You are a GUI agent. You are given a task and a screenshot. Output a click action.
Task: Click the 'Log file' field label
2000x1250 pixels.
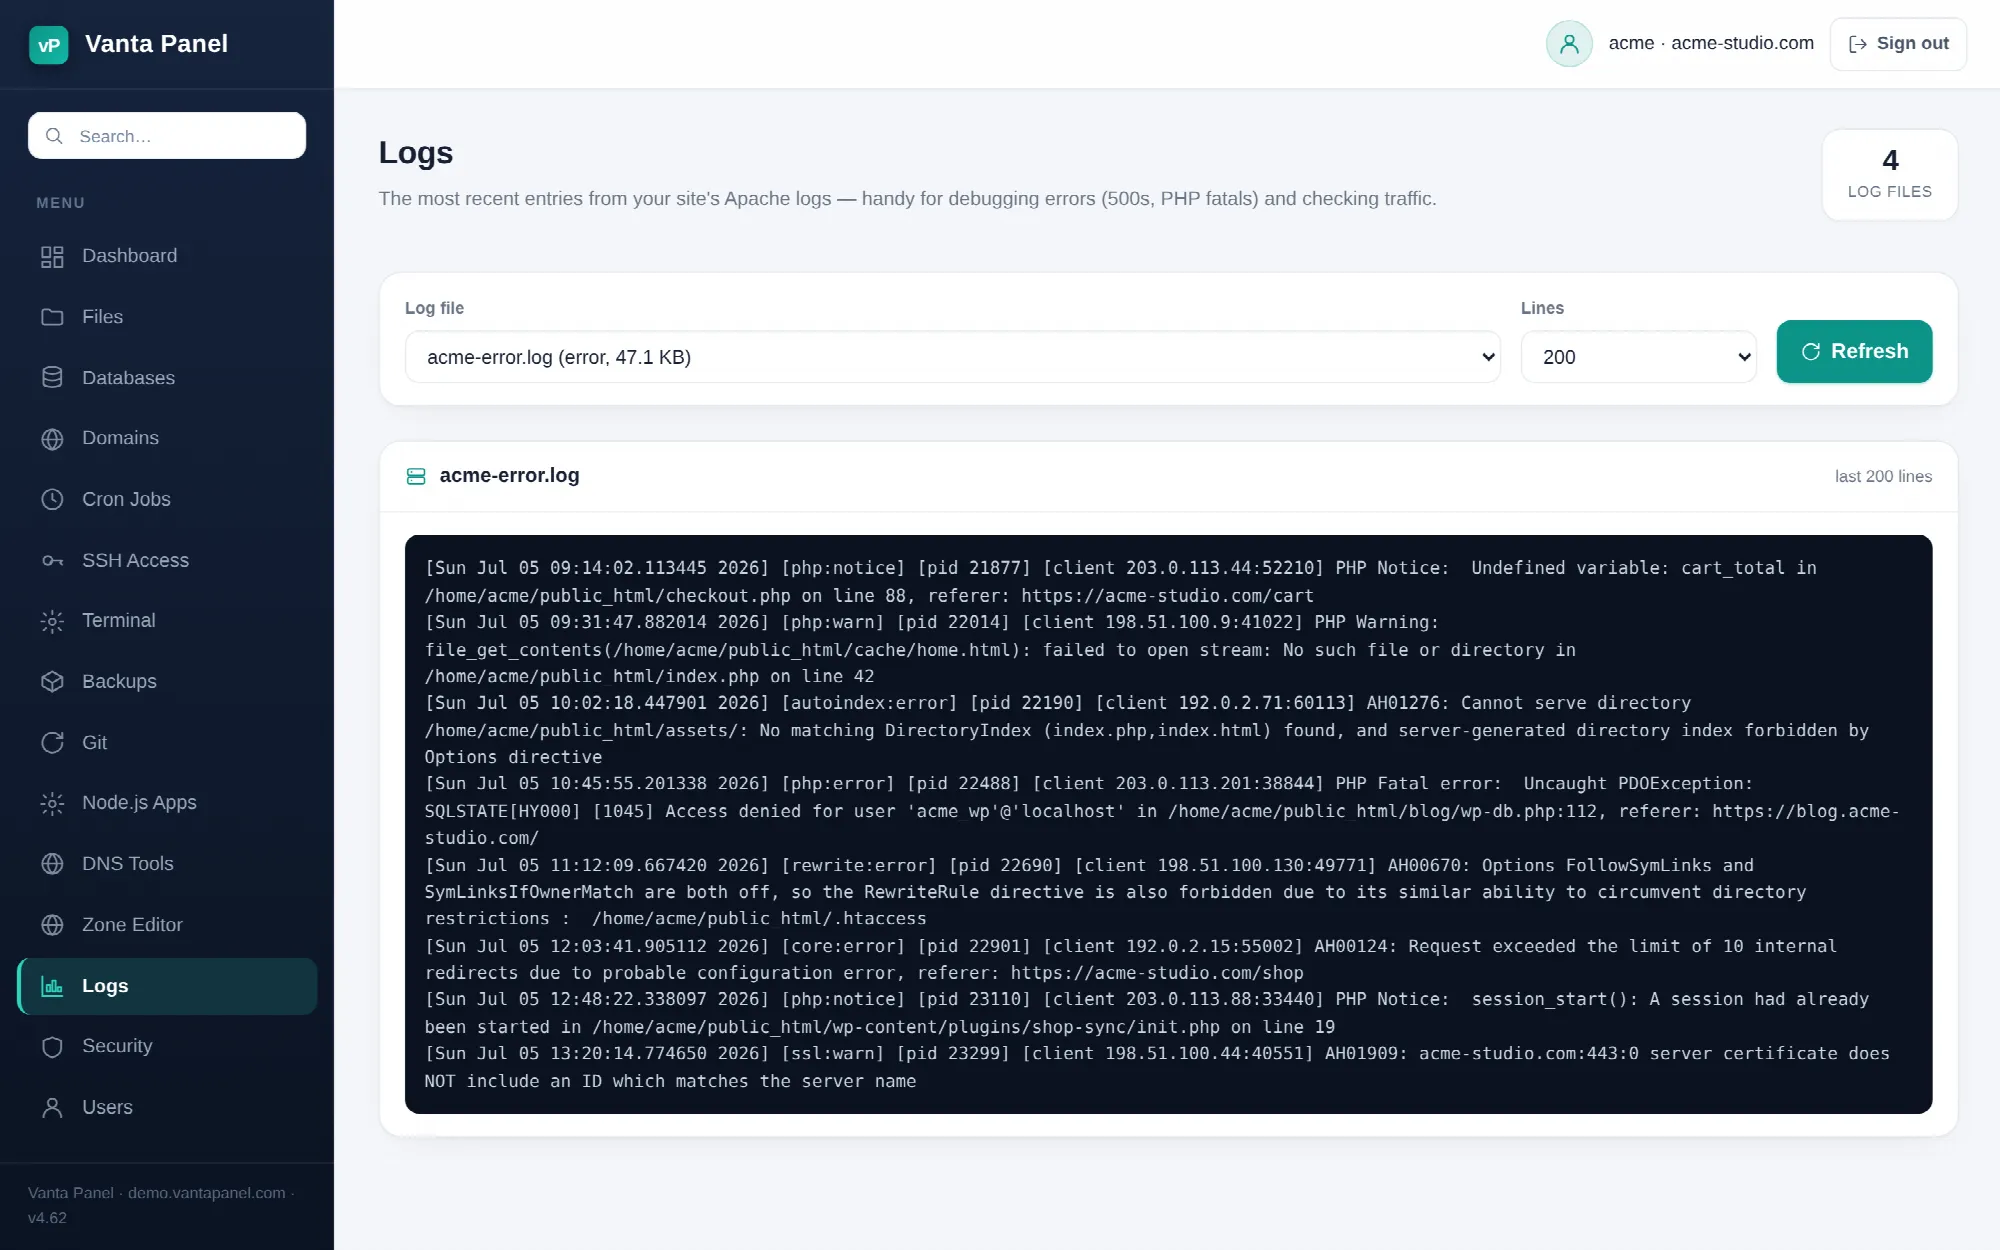[434, 308]
